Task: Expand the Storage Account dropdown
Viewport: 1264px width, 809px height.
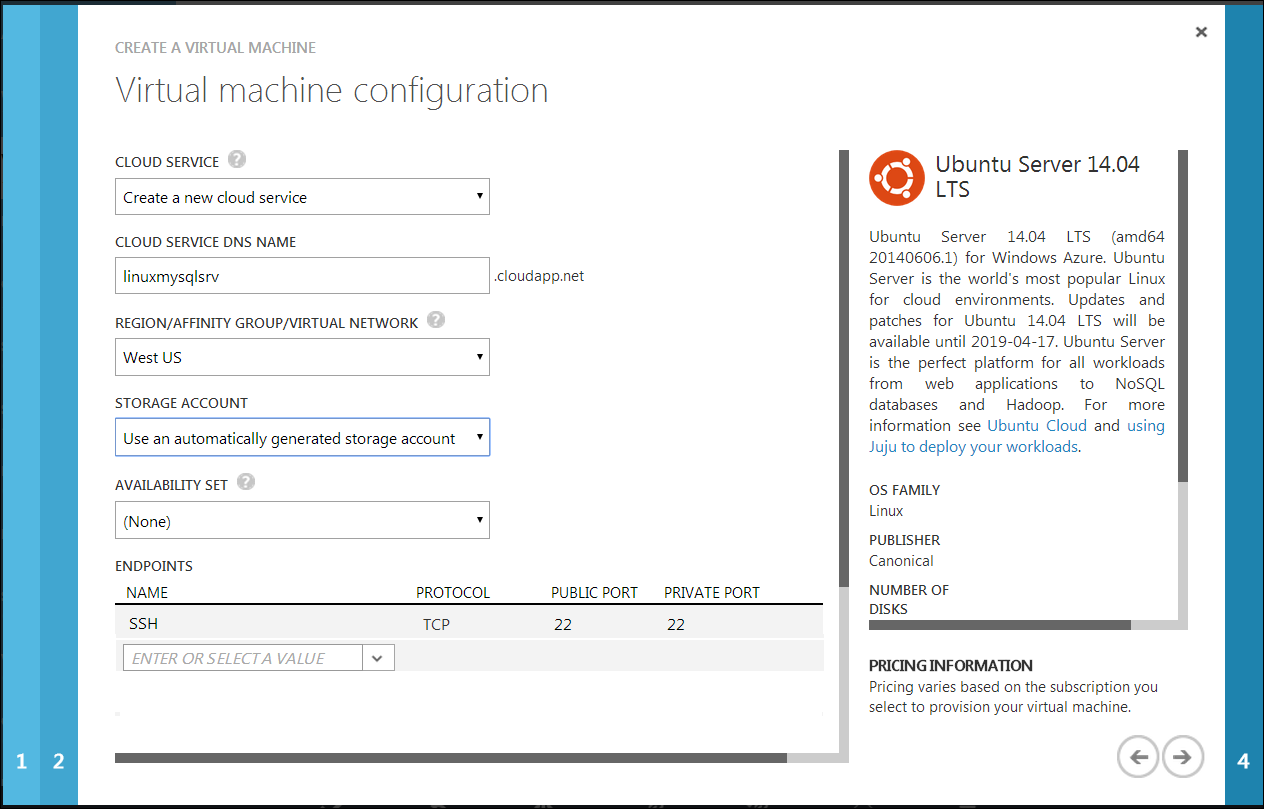Action: (302, 438)
